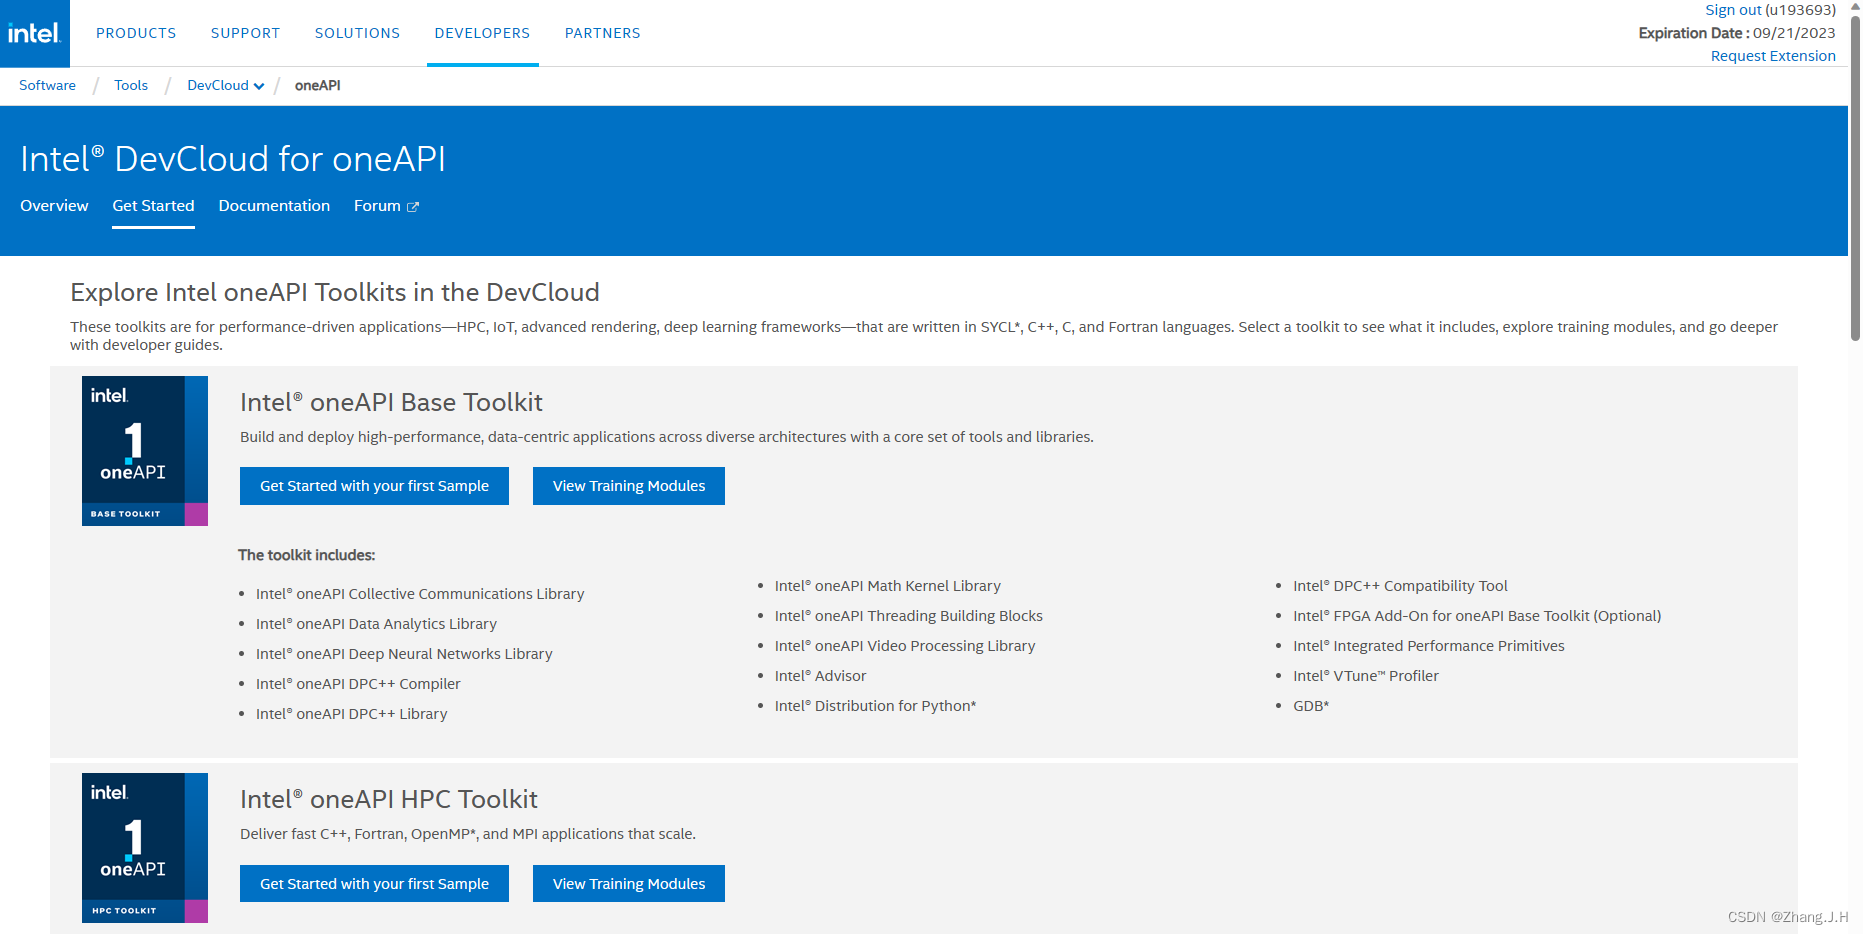Click Request Extension

tap(1772, 55)
